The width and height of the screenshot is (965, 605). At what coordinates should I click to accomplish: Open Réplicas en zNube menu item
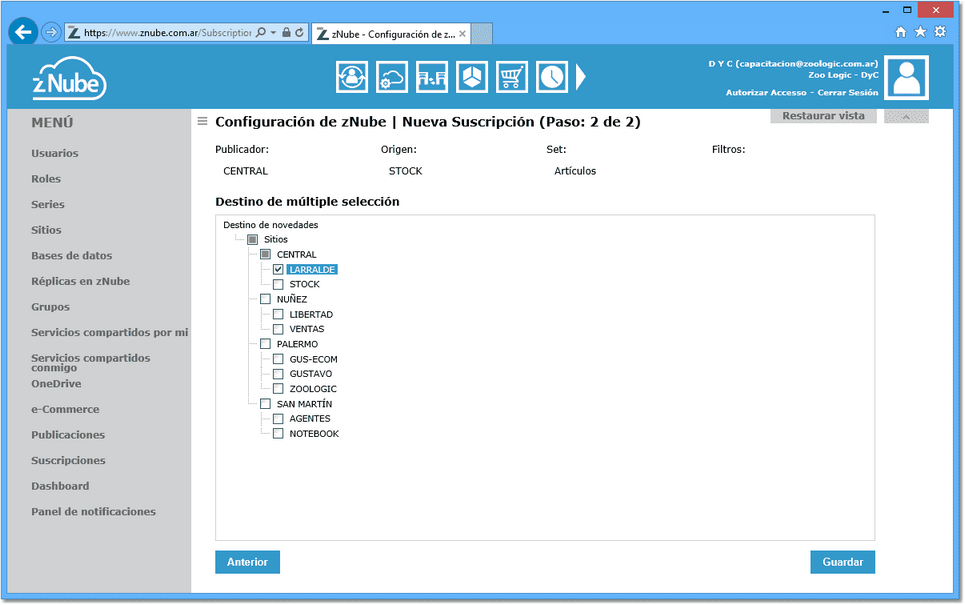pyautogui.click(x=81, y=281)
